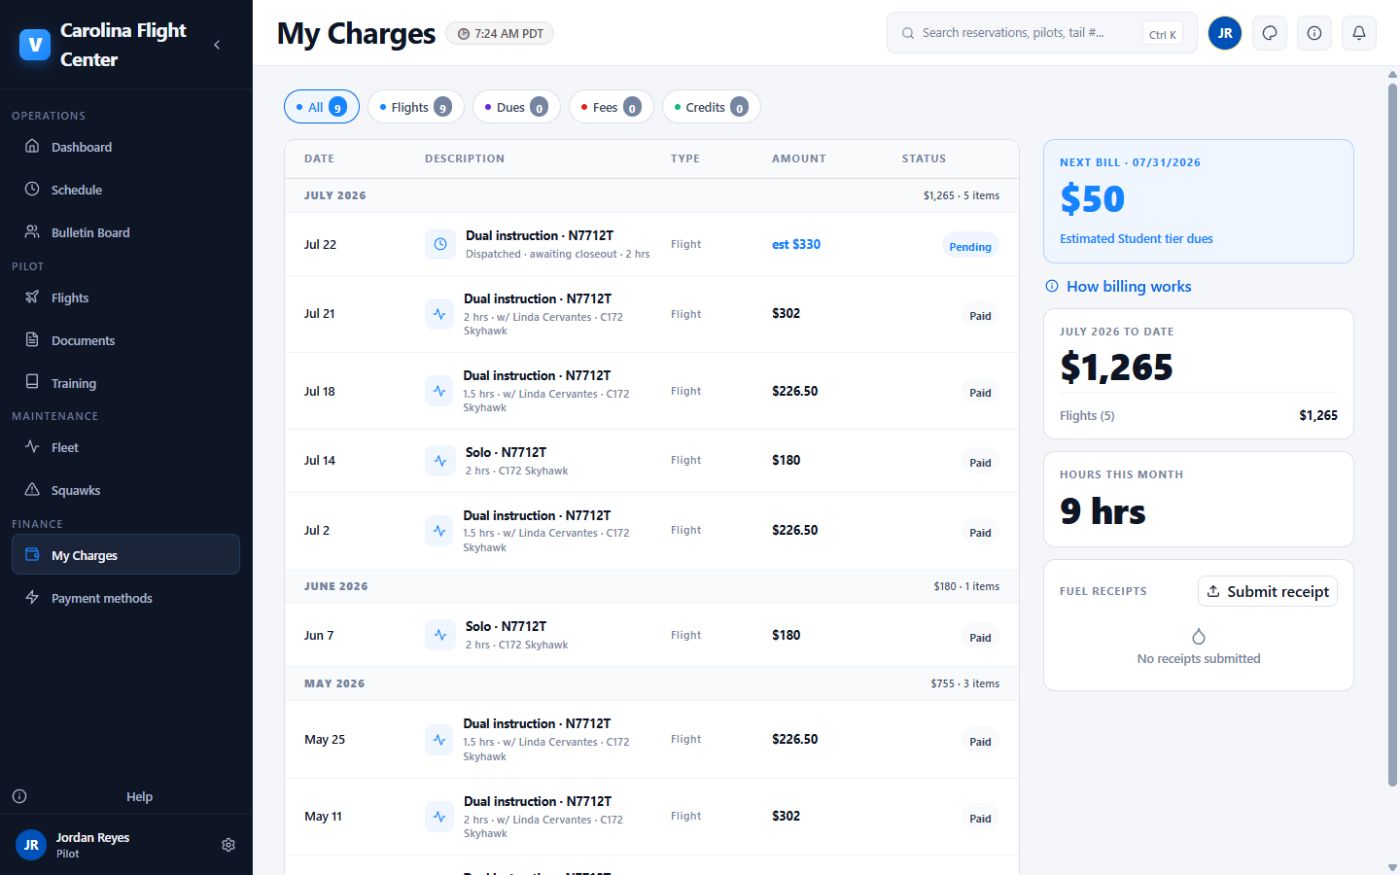Click the fuel droplet icon in receipts

pyautogui.click(x=1198, y=636)
